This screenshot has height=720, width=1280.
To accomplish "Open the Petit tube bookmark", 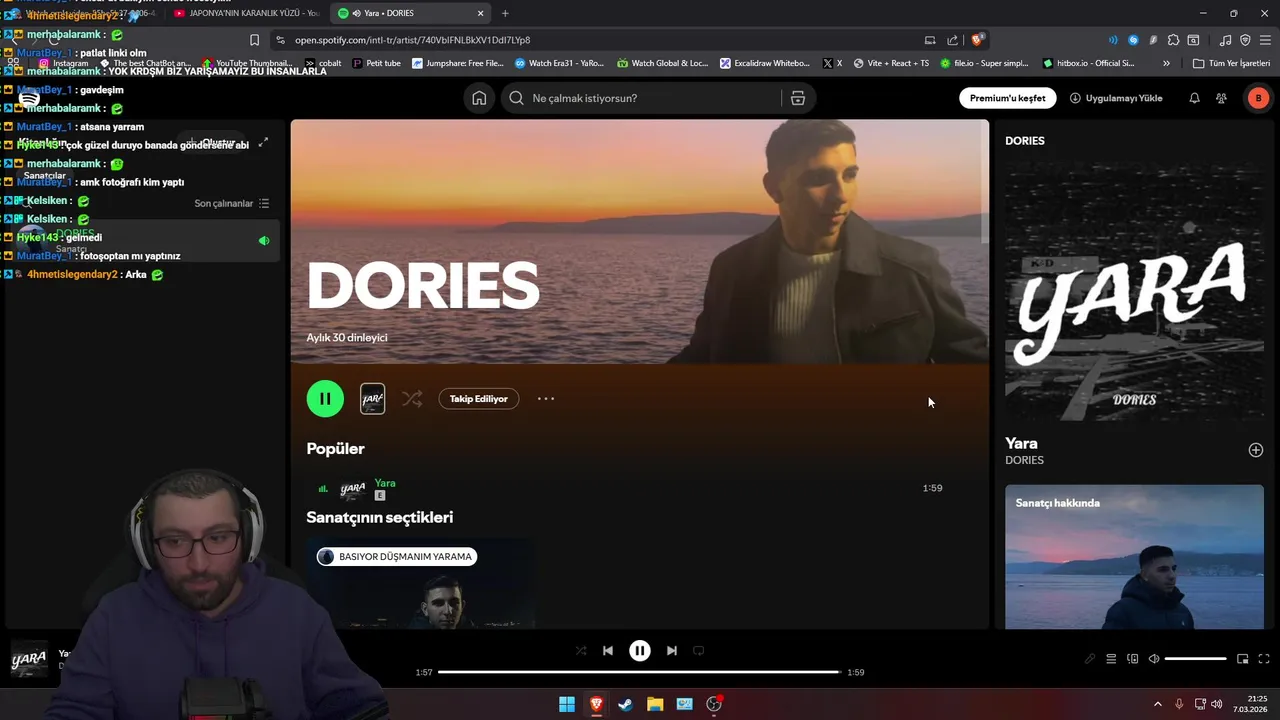I will (376, 63).
